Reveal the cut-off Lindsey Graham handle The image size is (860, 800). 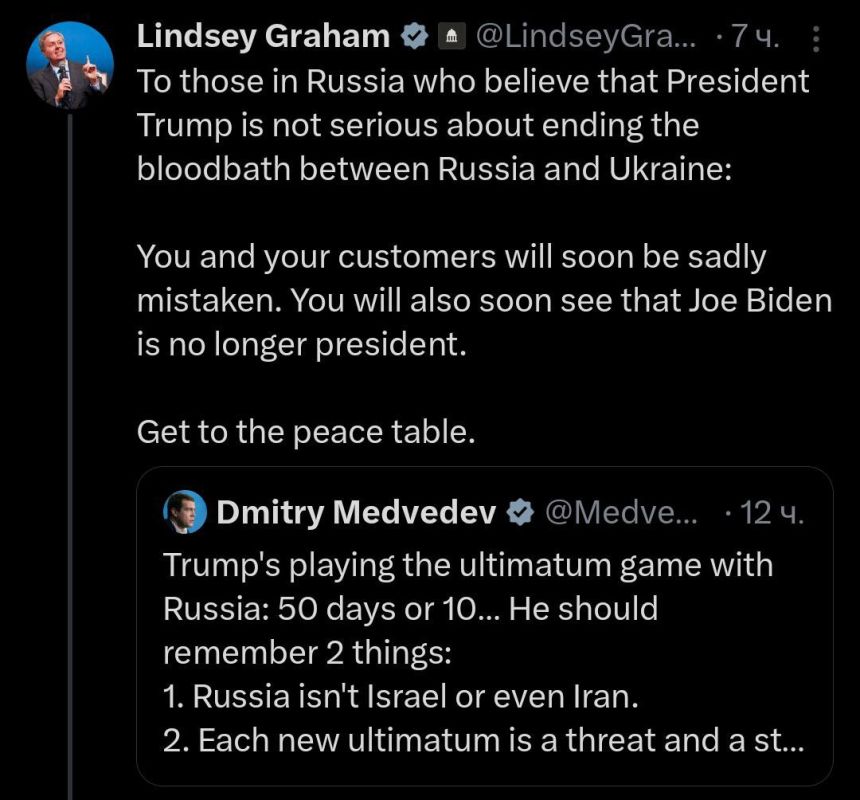pyautogui.click(x=585, y=36)
